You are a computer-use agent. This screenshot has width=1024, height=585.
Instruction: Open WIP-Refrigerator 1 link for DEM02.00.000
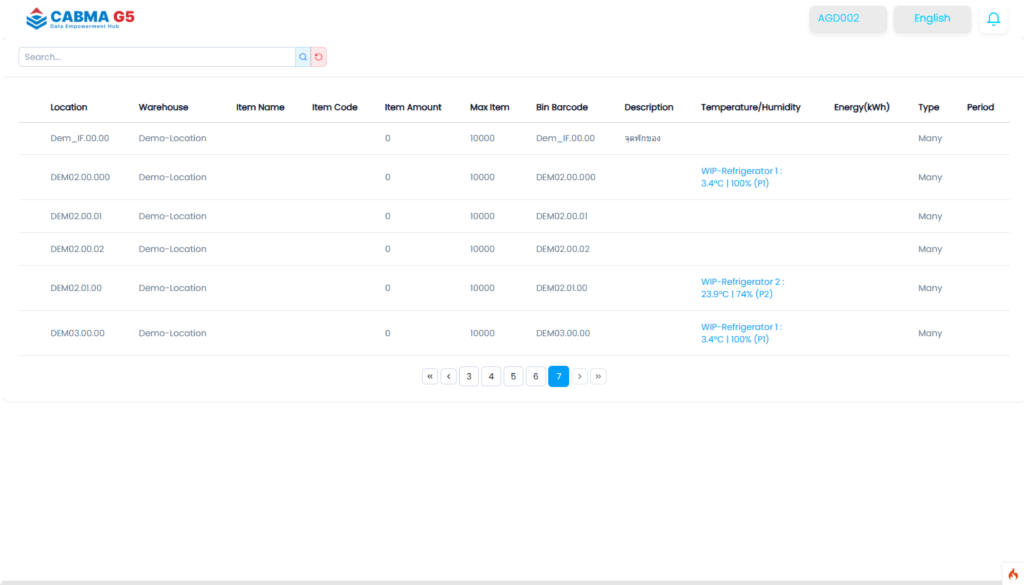click(x=740, y=177)
